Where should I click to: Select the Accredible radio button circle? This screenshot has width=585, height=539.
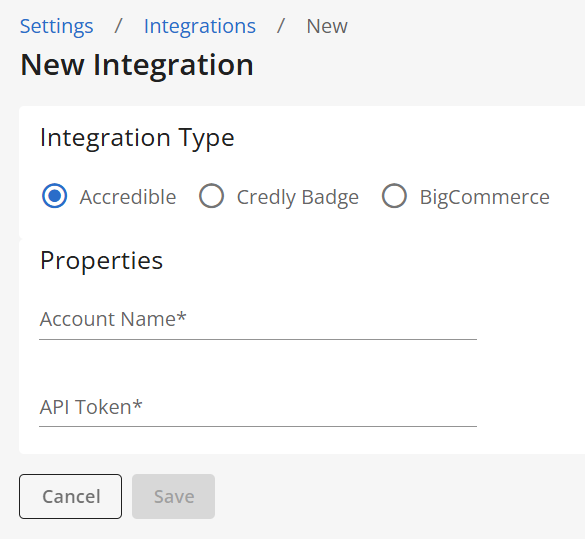click(x=54, y=196)
